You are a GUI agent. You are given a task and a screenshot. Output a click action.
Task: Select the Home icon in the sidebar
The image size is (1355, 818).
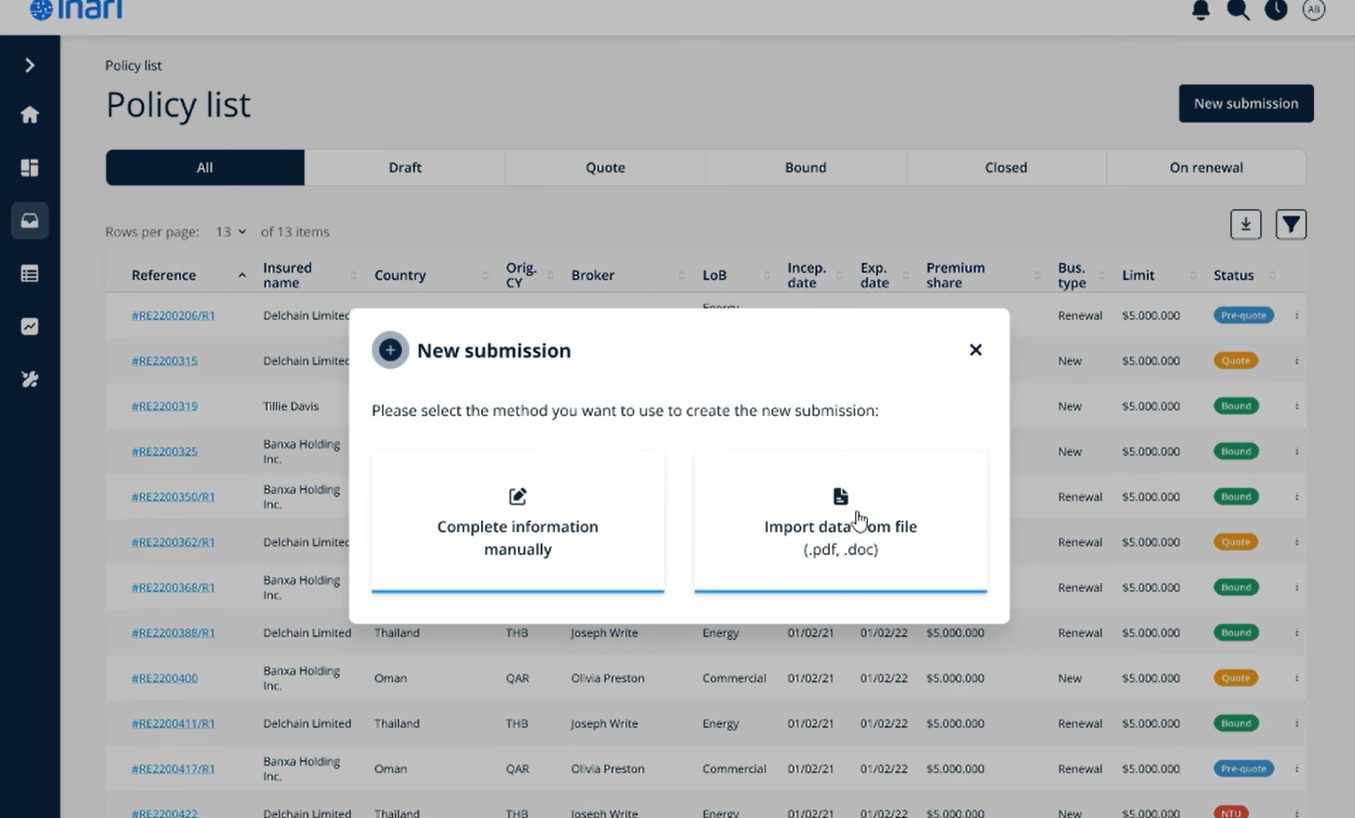click(30, 114)
